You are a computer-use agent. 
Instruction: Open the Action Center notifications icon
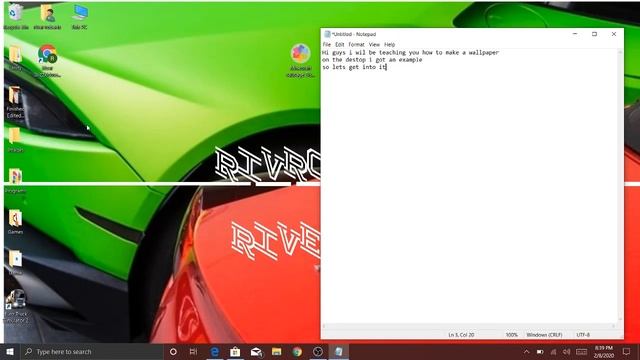(627, 351)
